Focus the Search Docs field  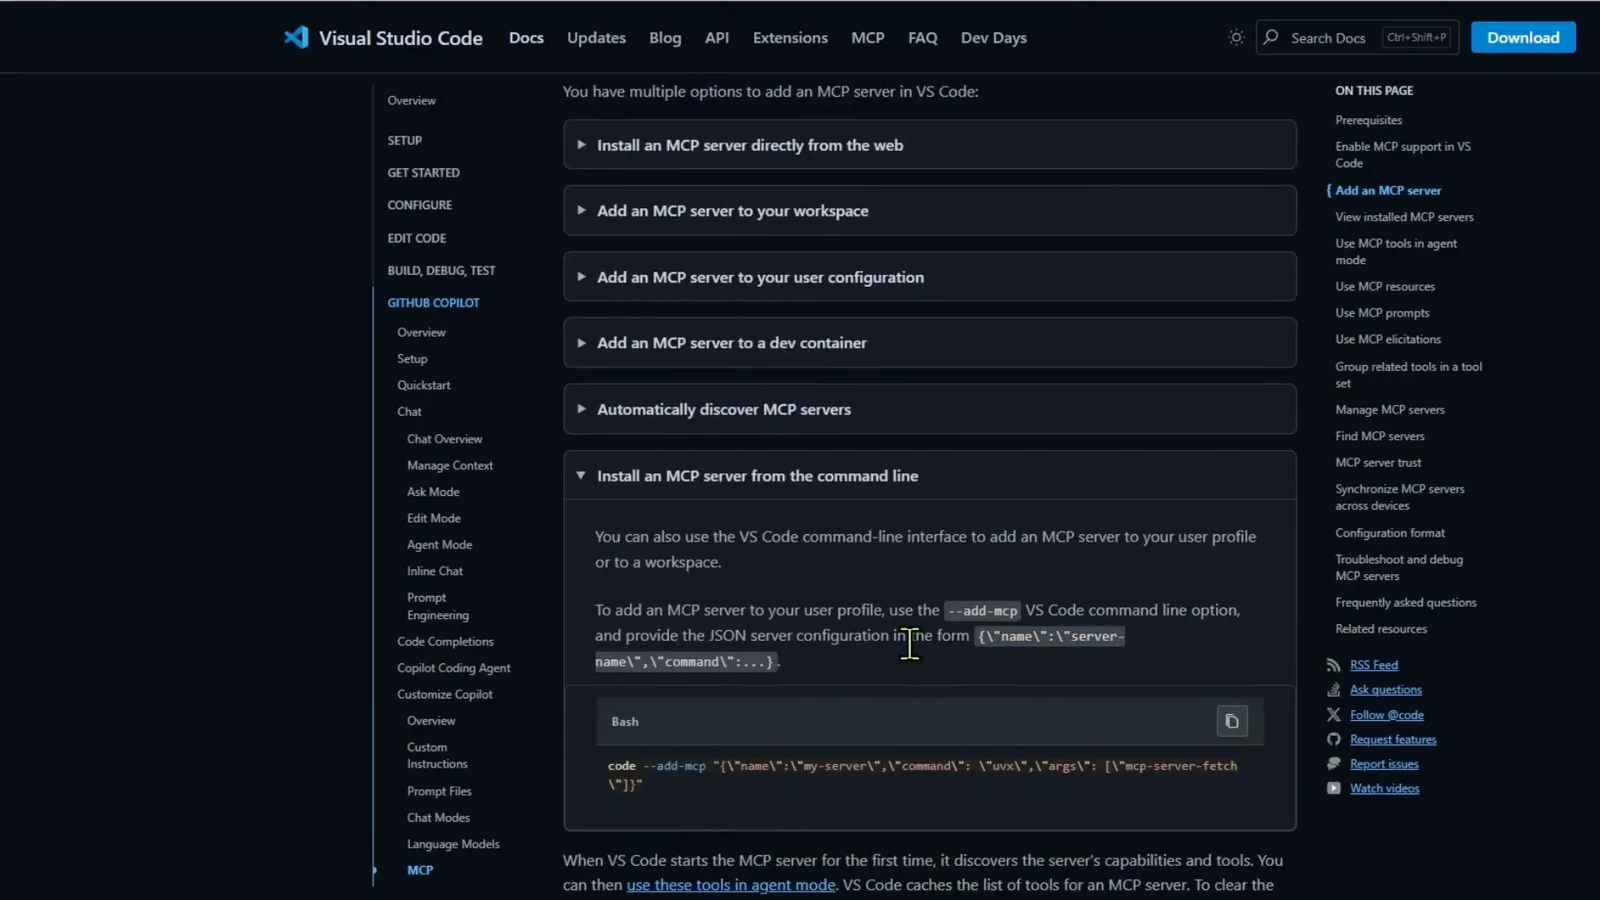click(x=1357, y=37)
